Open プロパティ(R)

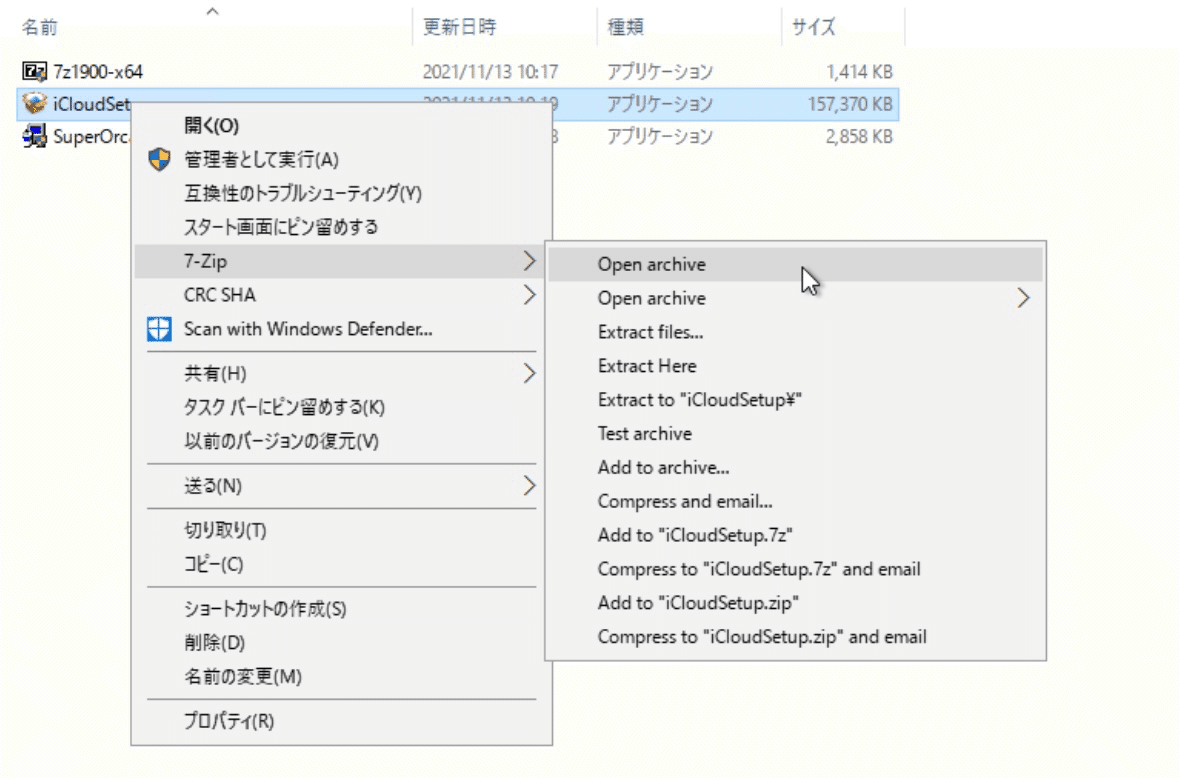[x=342, y=720]
